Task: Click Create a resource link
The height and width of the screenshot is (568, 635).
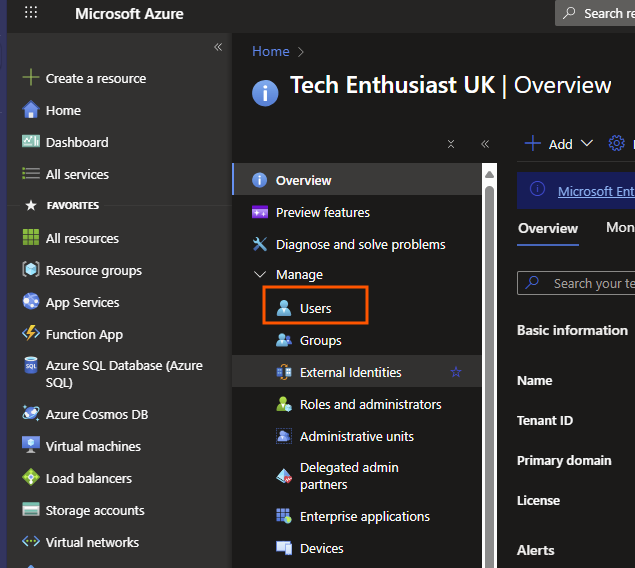Action: [x=96, y=79]
